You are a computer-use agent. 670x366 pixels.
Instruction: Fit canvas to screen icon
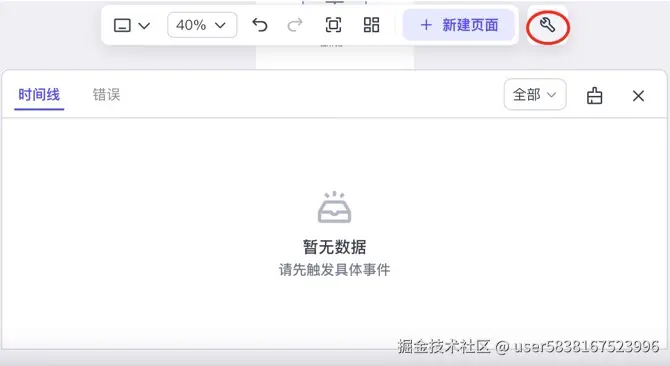pos(333,25)
